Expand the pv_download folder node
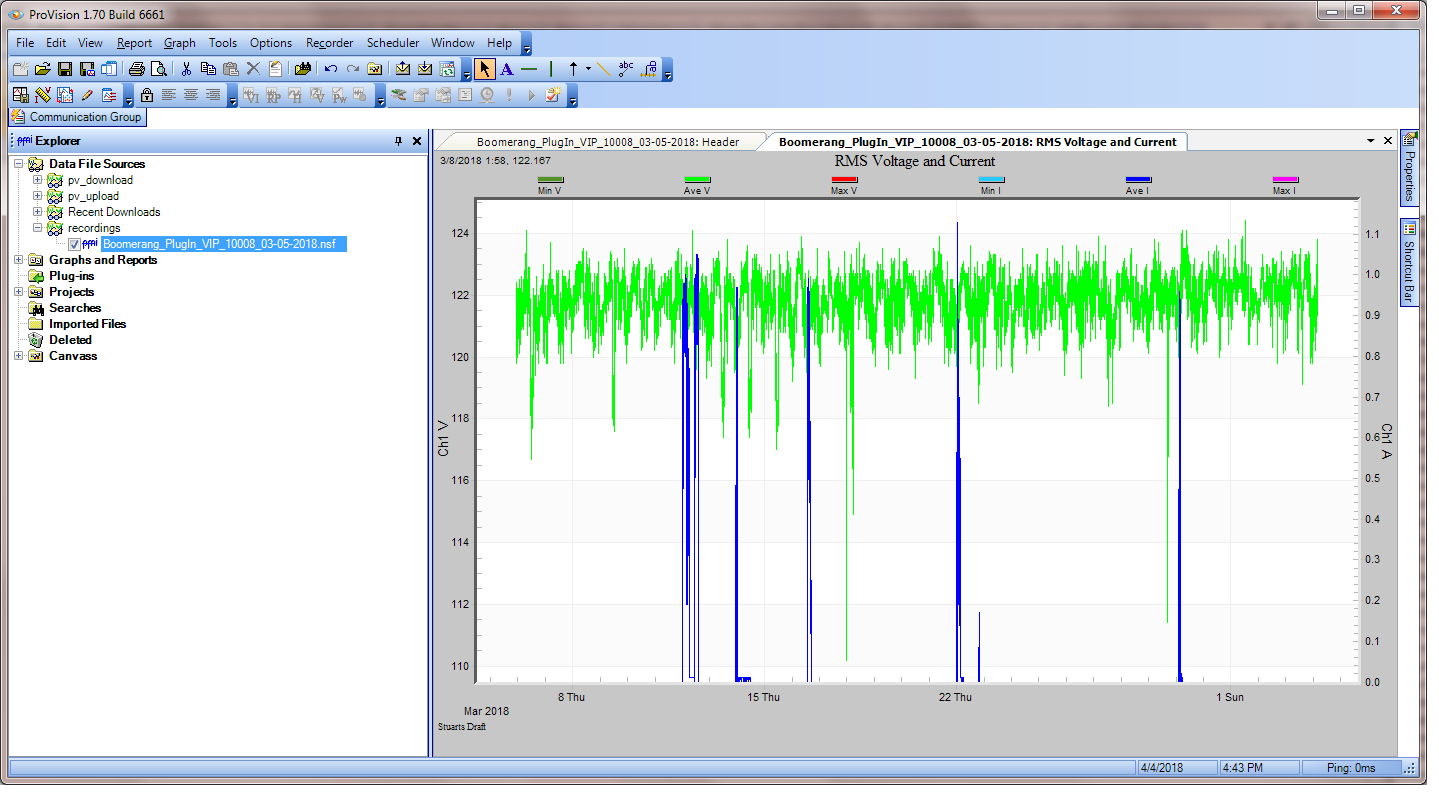Image resolution: width=1439 pixels, height=805 pixels. 38,180
